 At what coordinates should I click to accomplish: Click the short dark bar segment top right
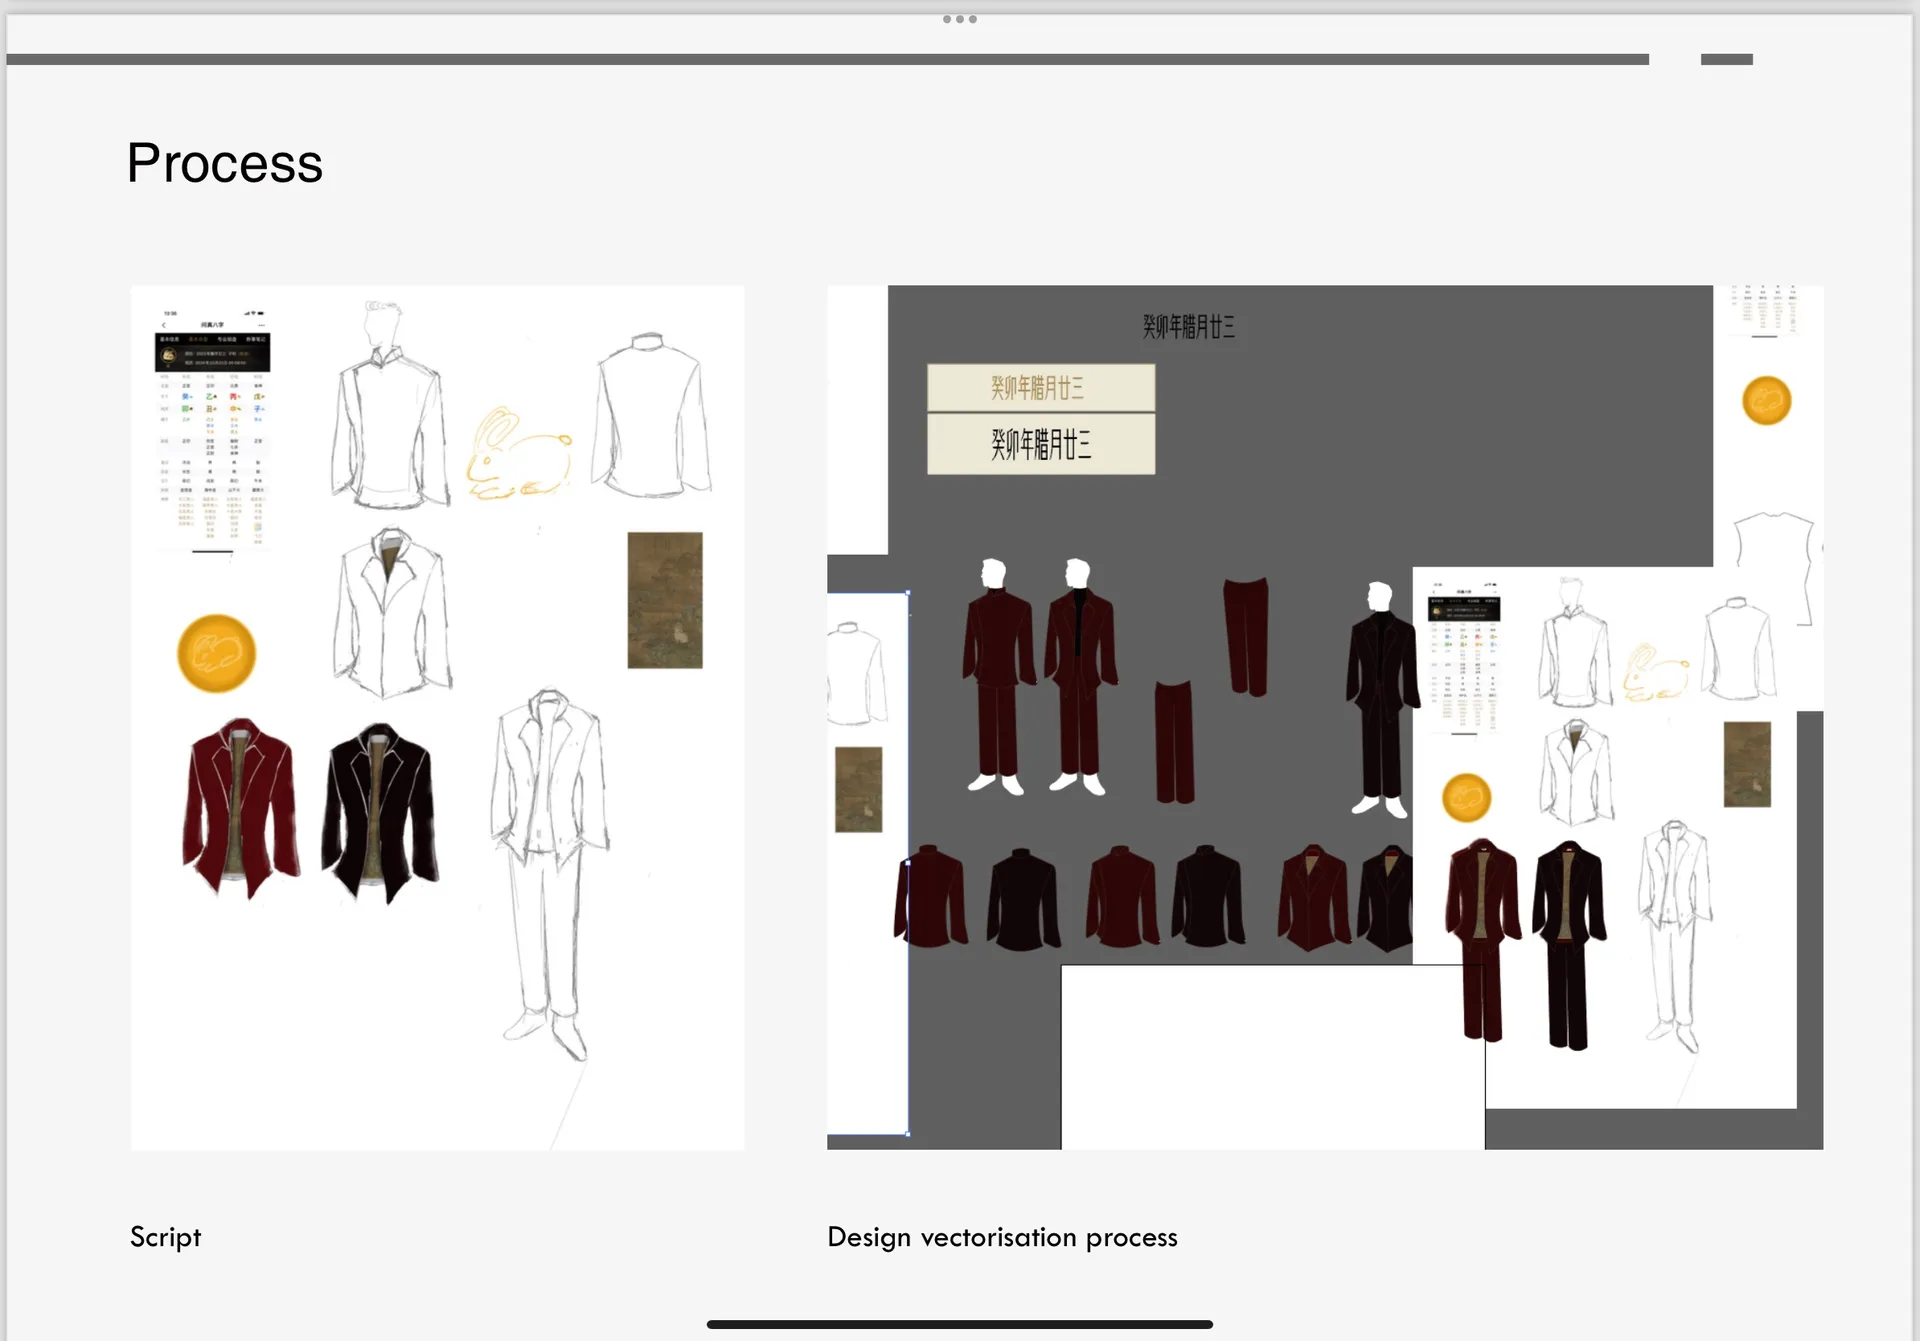(x=1726, y=59)
